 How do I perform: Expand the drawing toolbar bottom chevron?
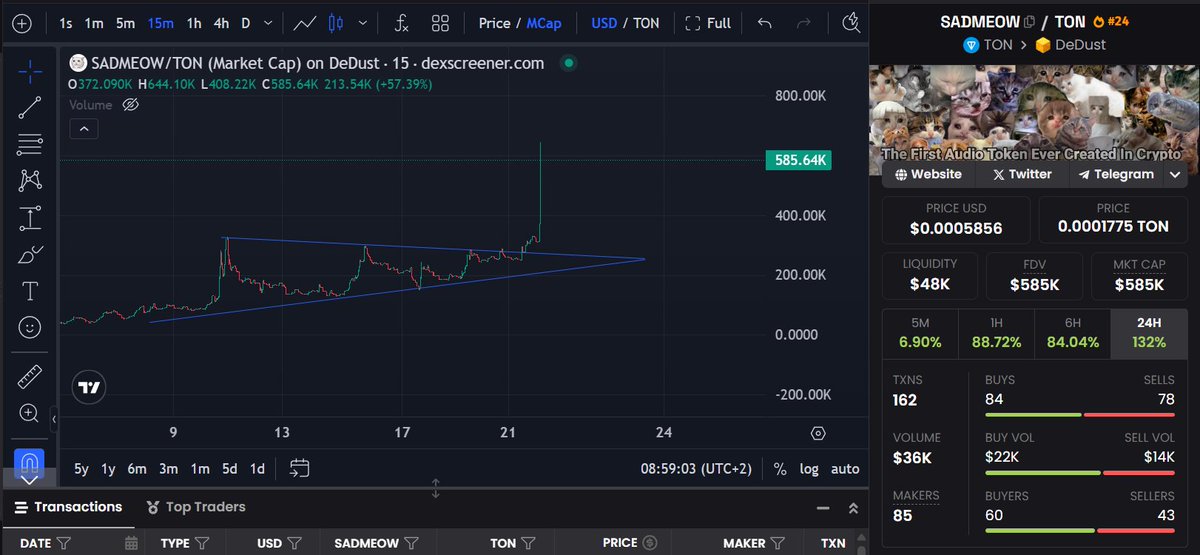[x=30, y=479]
